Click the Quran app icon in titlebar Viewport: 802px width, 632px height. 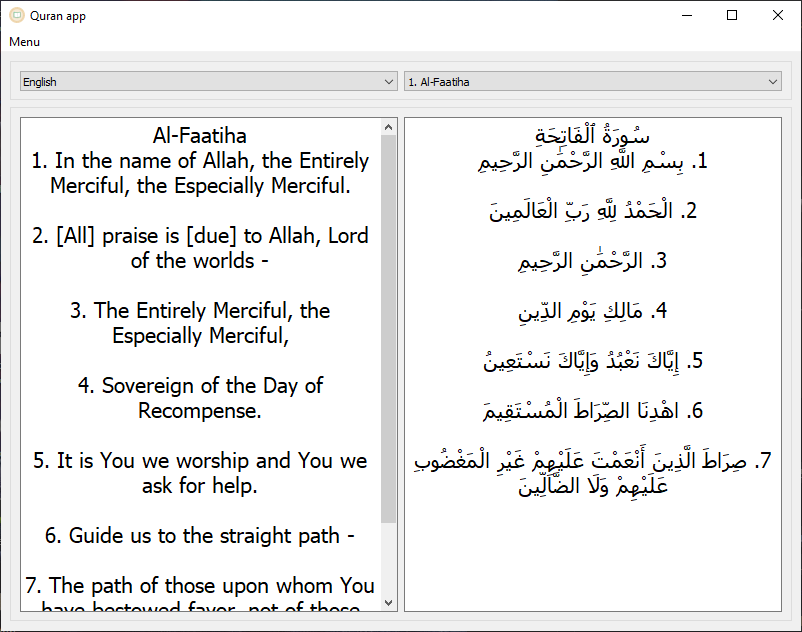(15, 15)
